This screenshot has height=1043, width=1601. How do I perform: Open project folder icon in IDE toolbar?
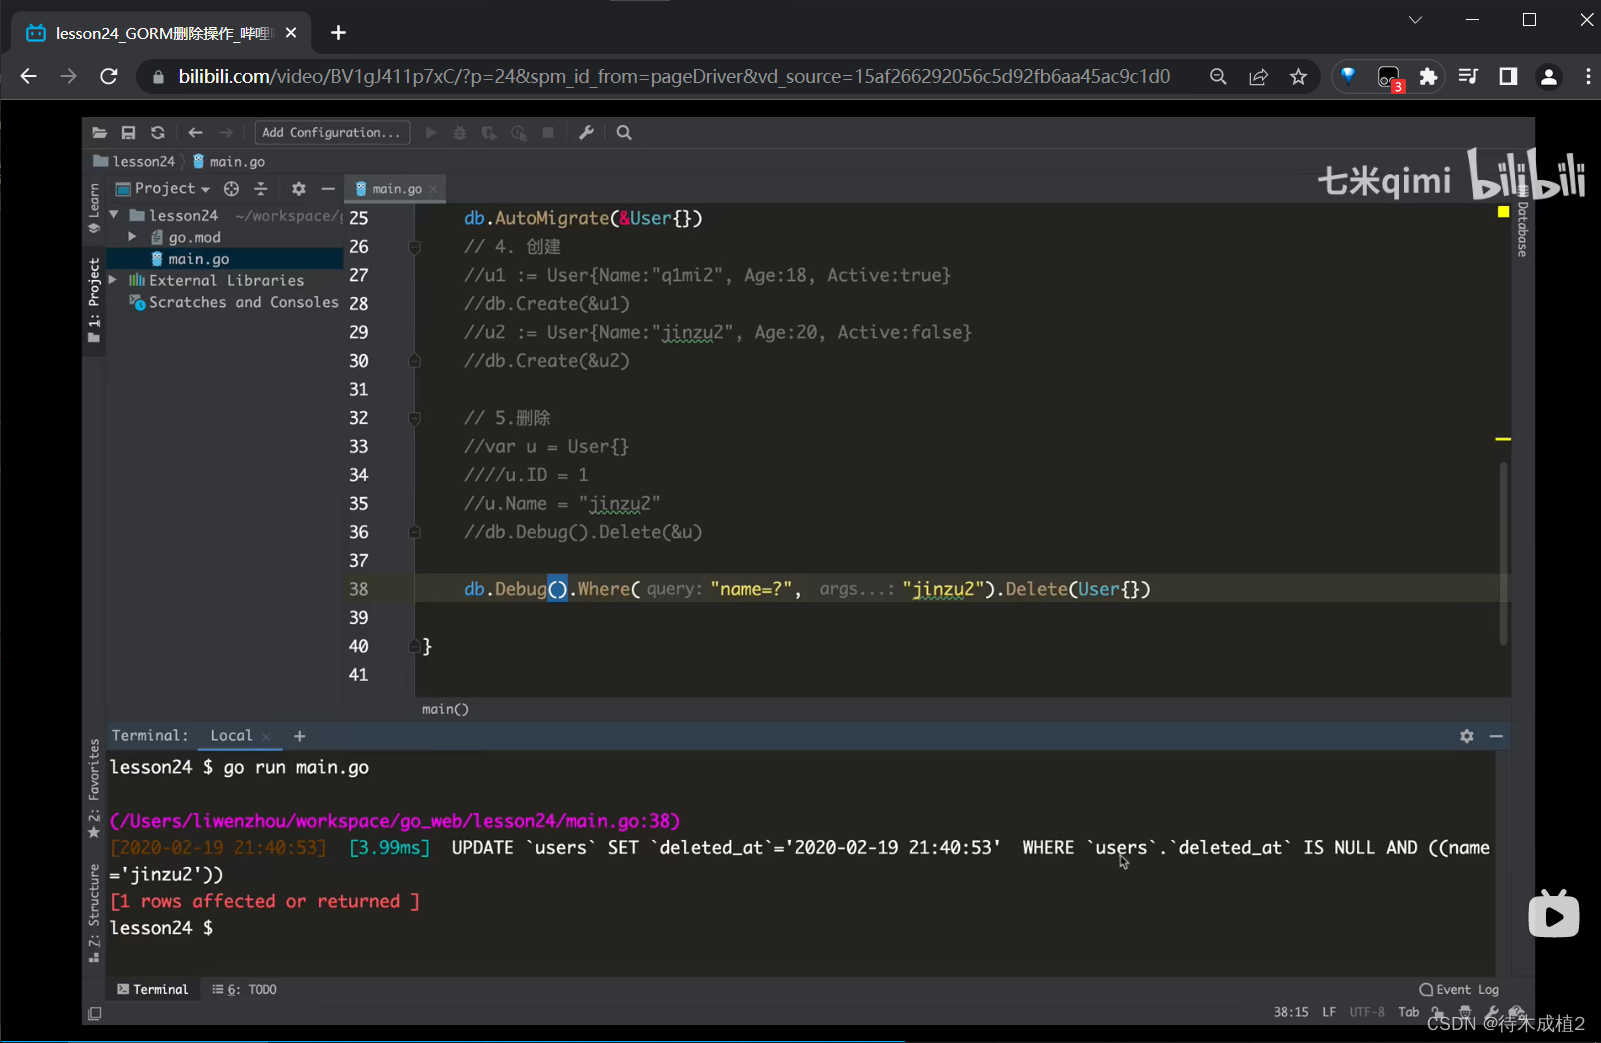click(99, 132)
